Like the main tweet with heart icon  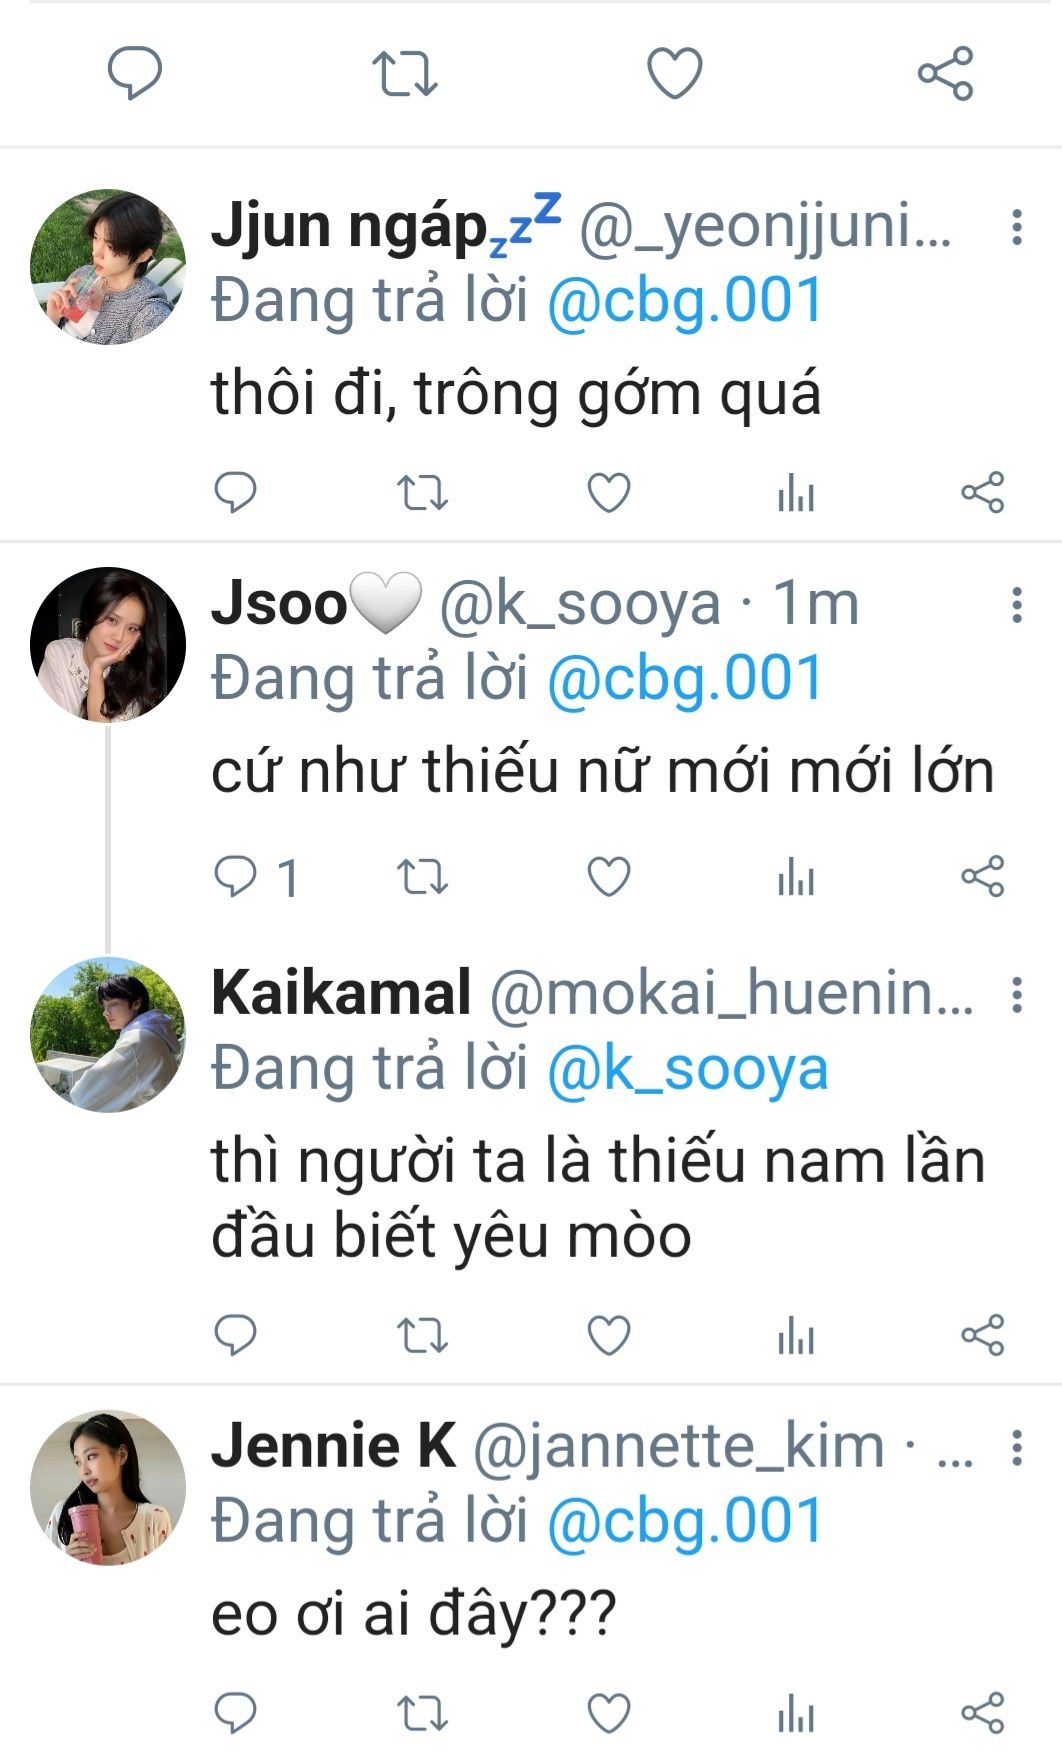pyautogui.click(x=675, y=73)
